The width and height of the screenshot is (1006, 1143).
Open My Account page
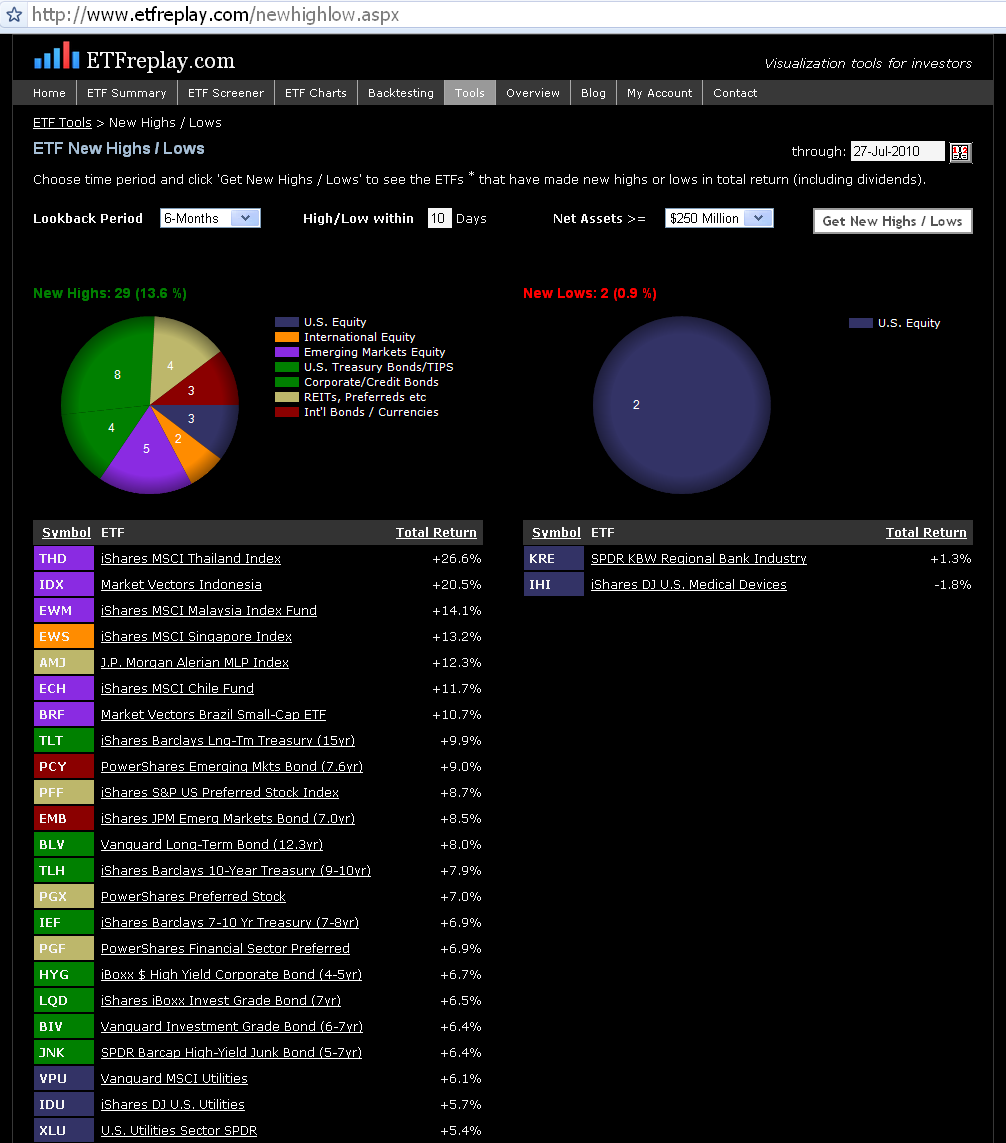pyautogui.click(x=659, y=93)
